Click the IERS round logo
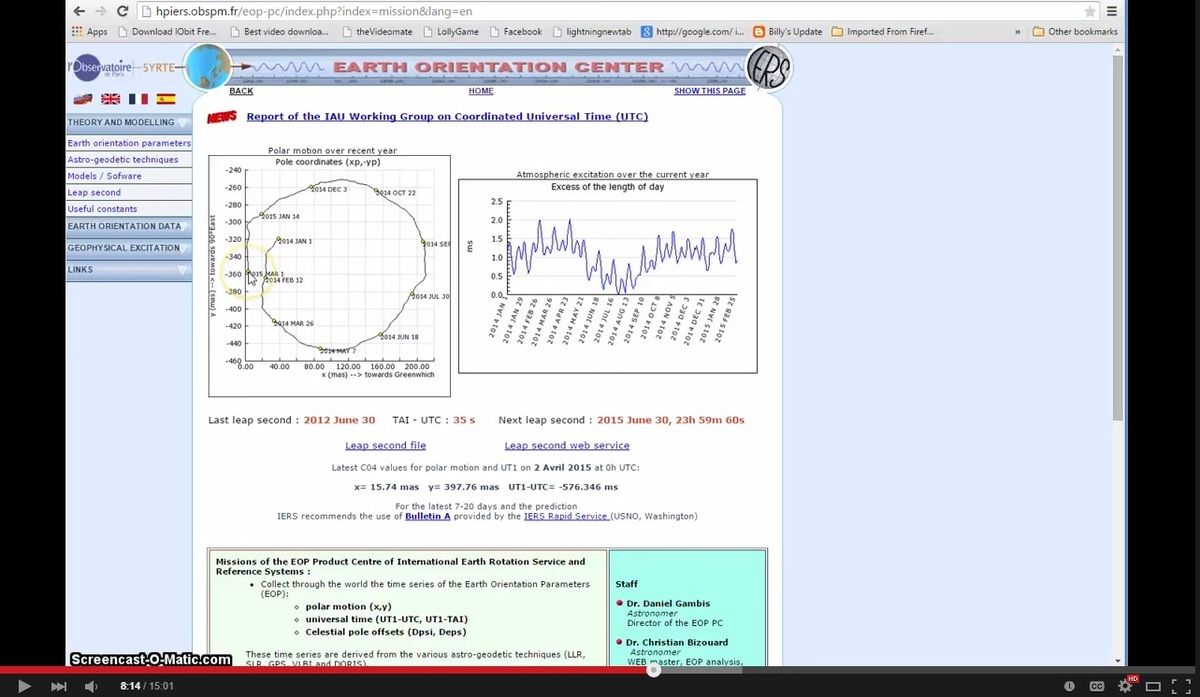 pos(769,66)
